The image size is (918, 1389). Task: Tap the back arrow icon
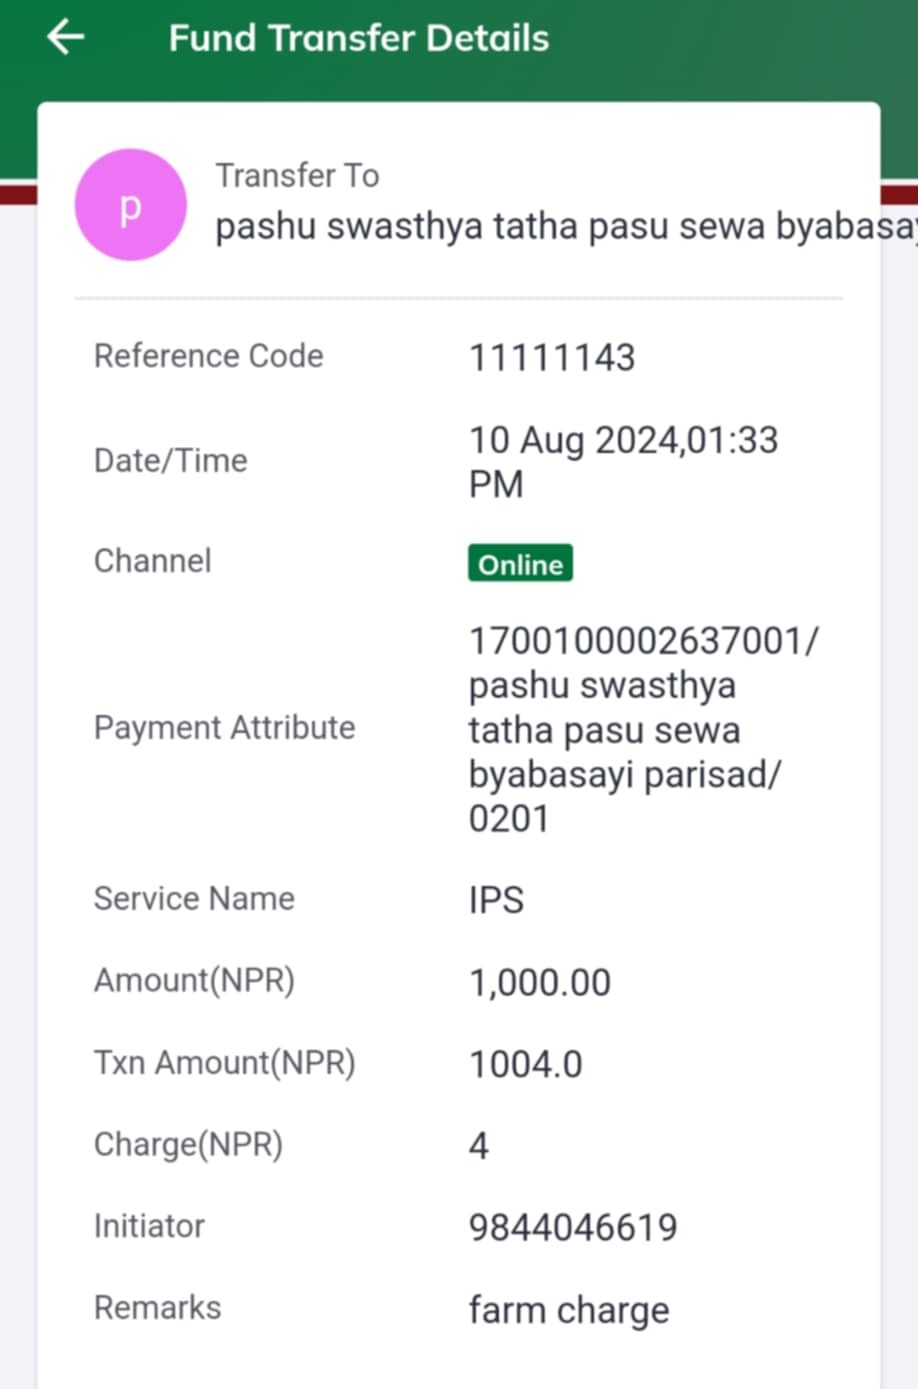[x=66, y=38]
